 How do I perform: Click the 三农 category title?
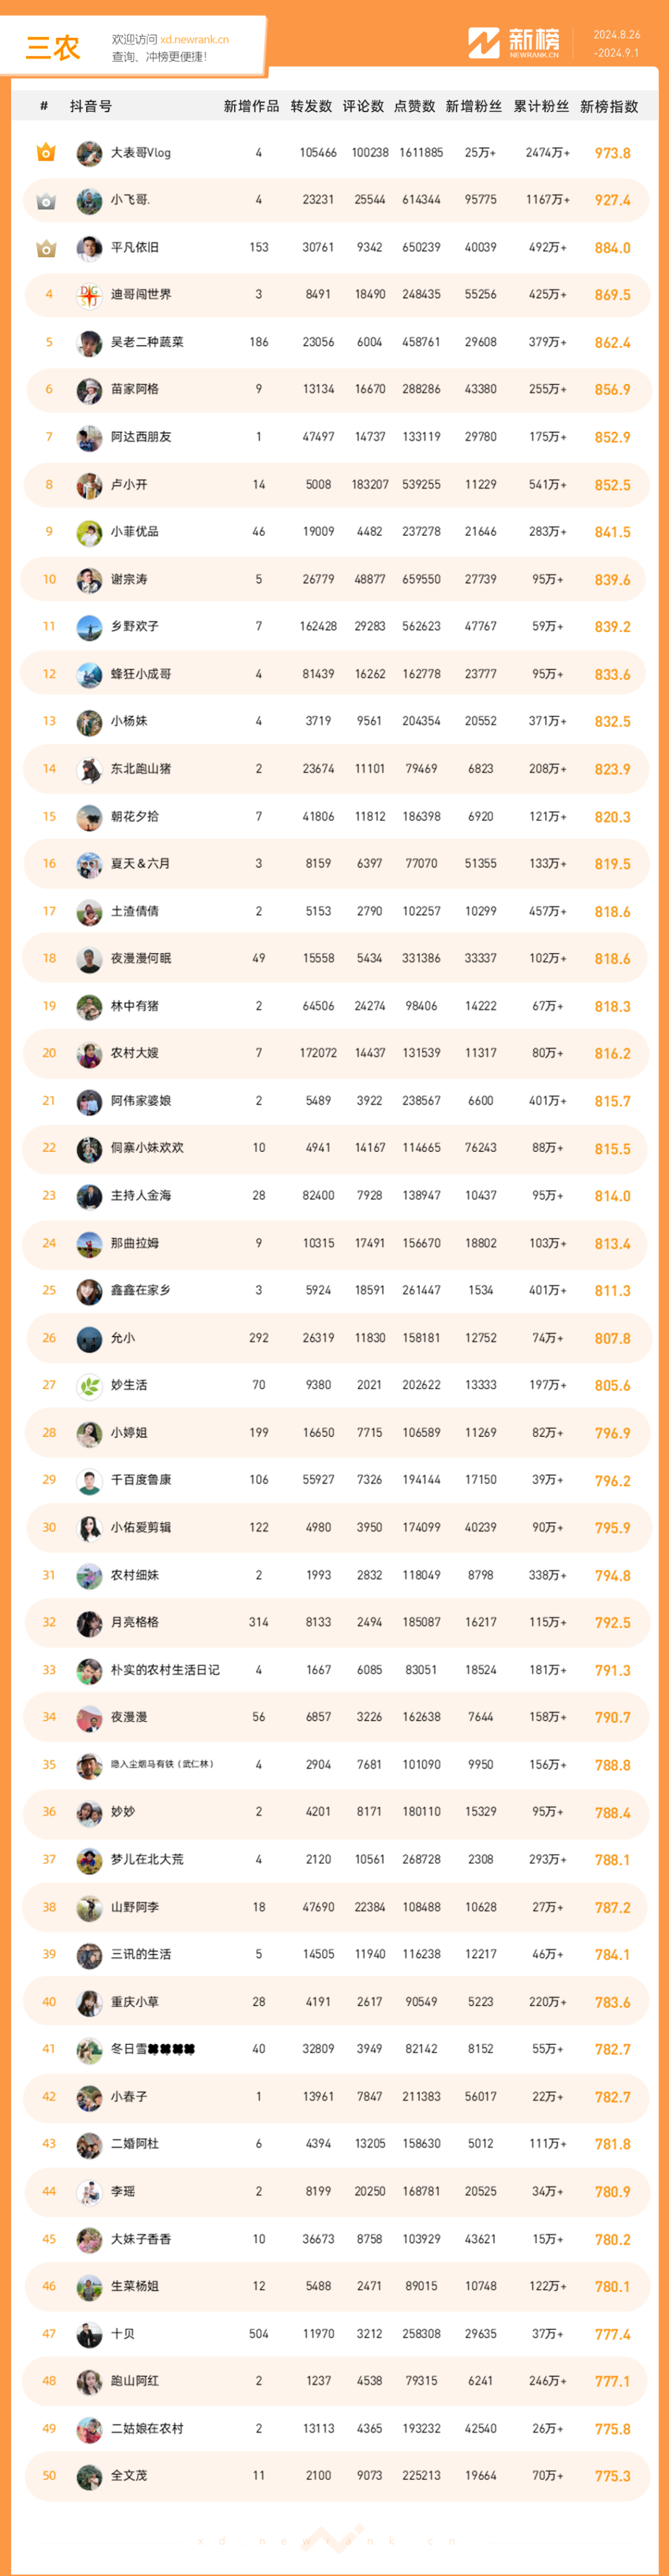point(52,47)
